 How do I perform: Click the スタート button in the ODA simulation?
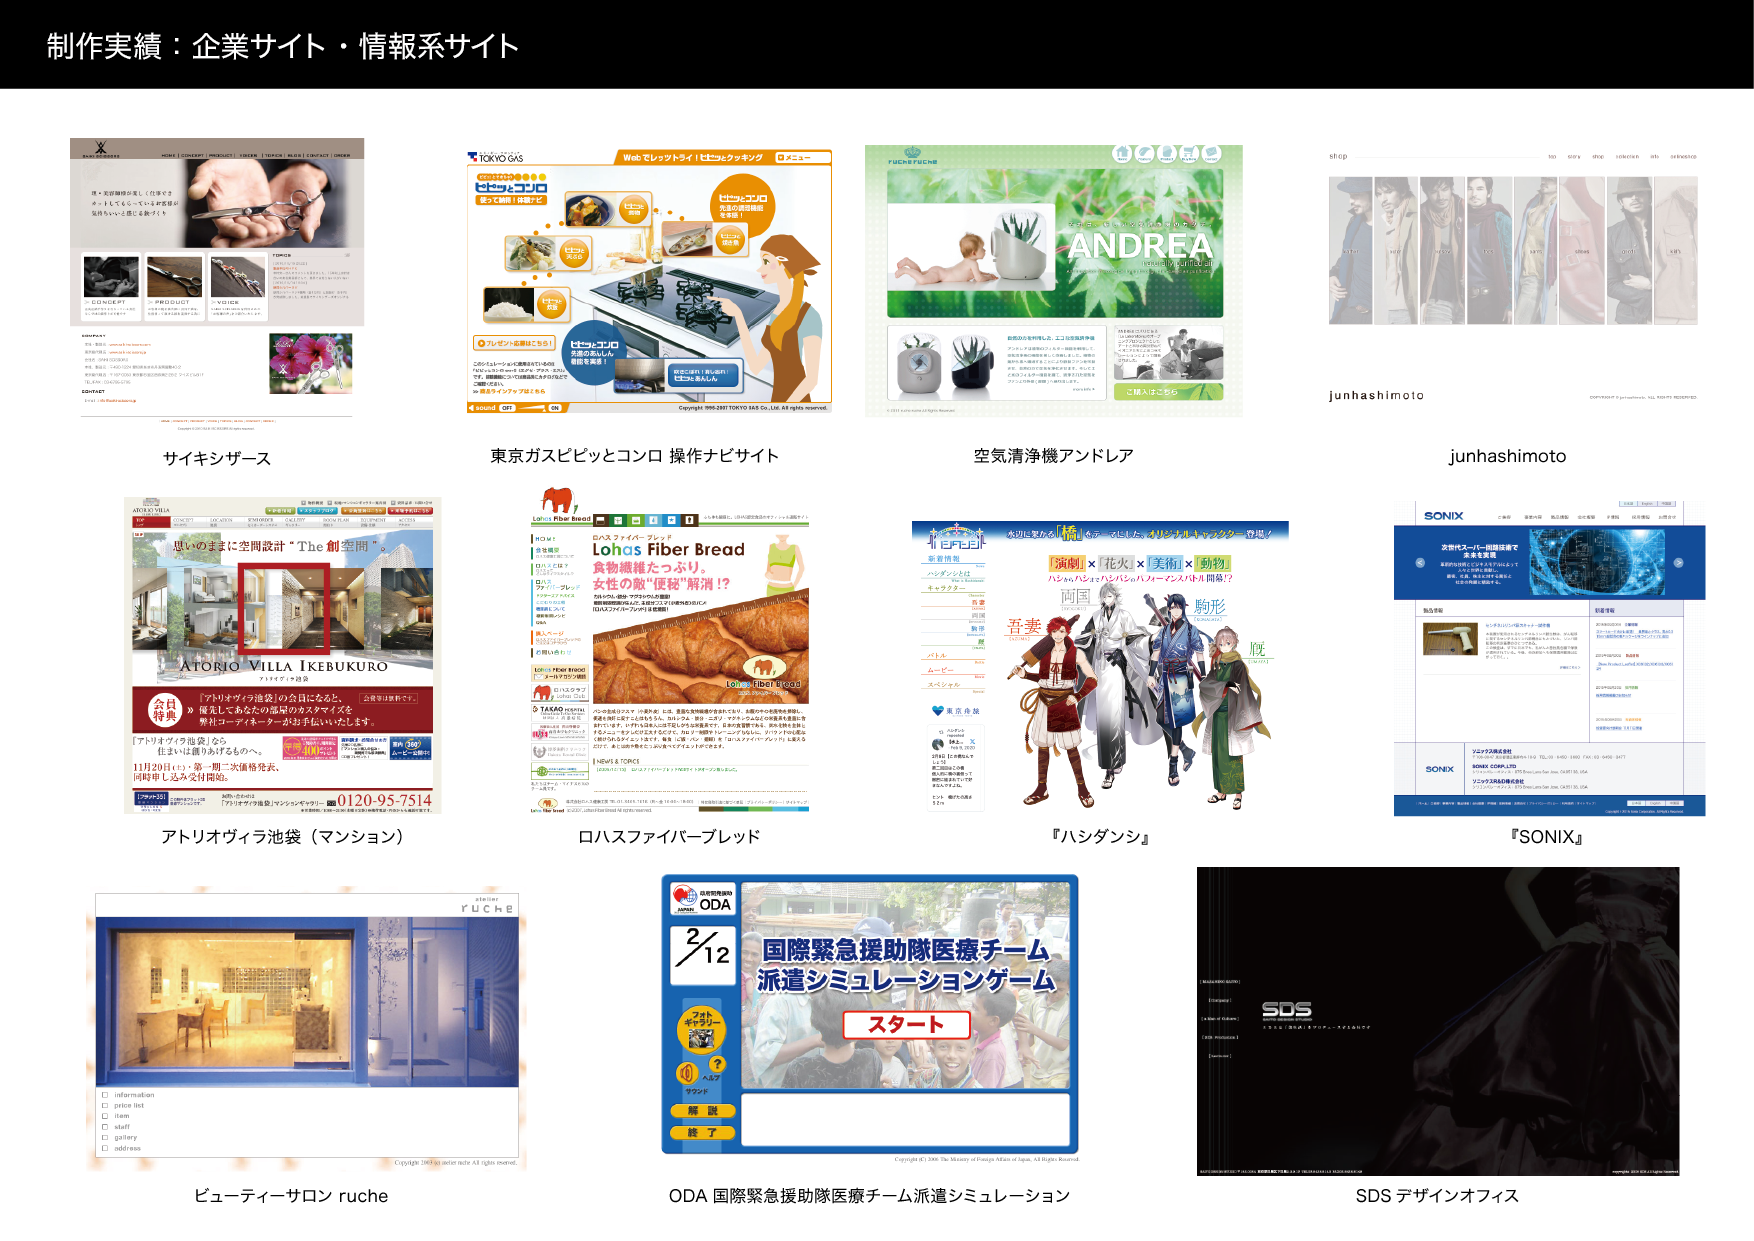pyautogui.click(x=906, y=1025)
